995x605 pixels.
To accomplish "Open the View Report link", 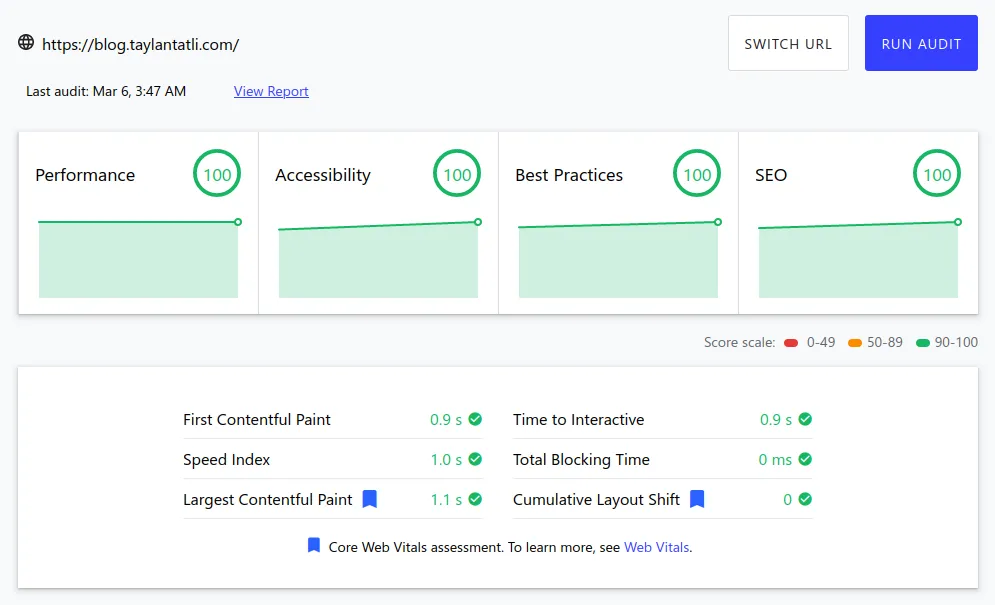I will click(271, 91).
